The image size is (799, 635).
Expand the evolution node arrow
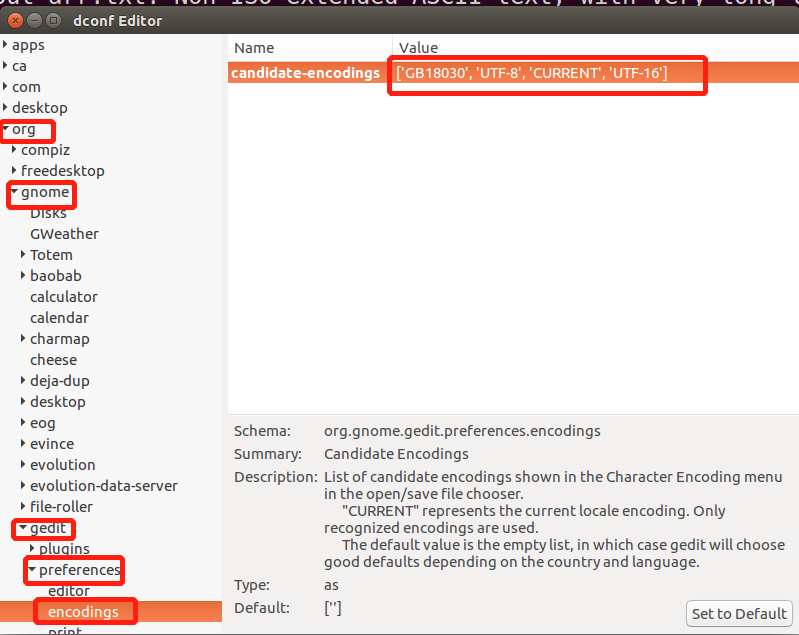point(23,464)
